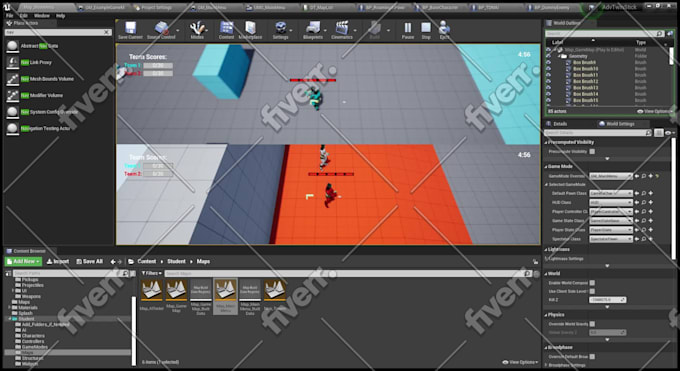Go back in Content Browser history
Image resolution: width=680 pixels, height=371 pixels.
coord(113,262)
